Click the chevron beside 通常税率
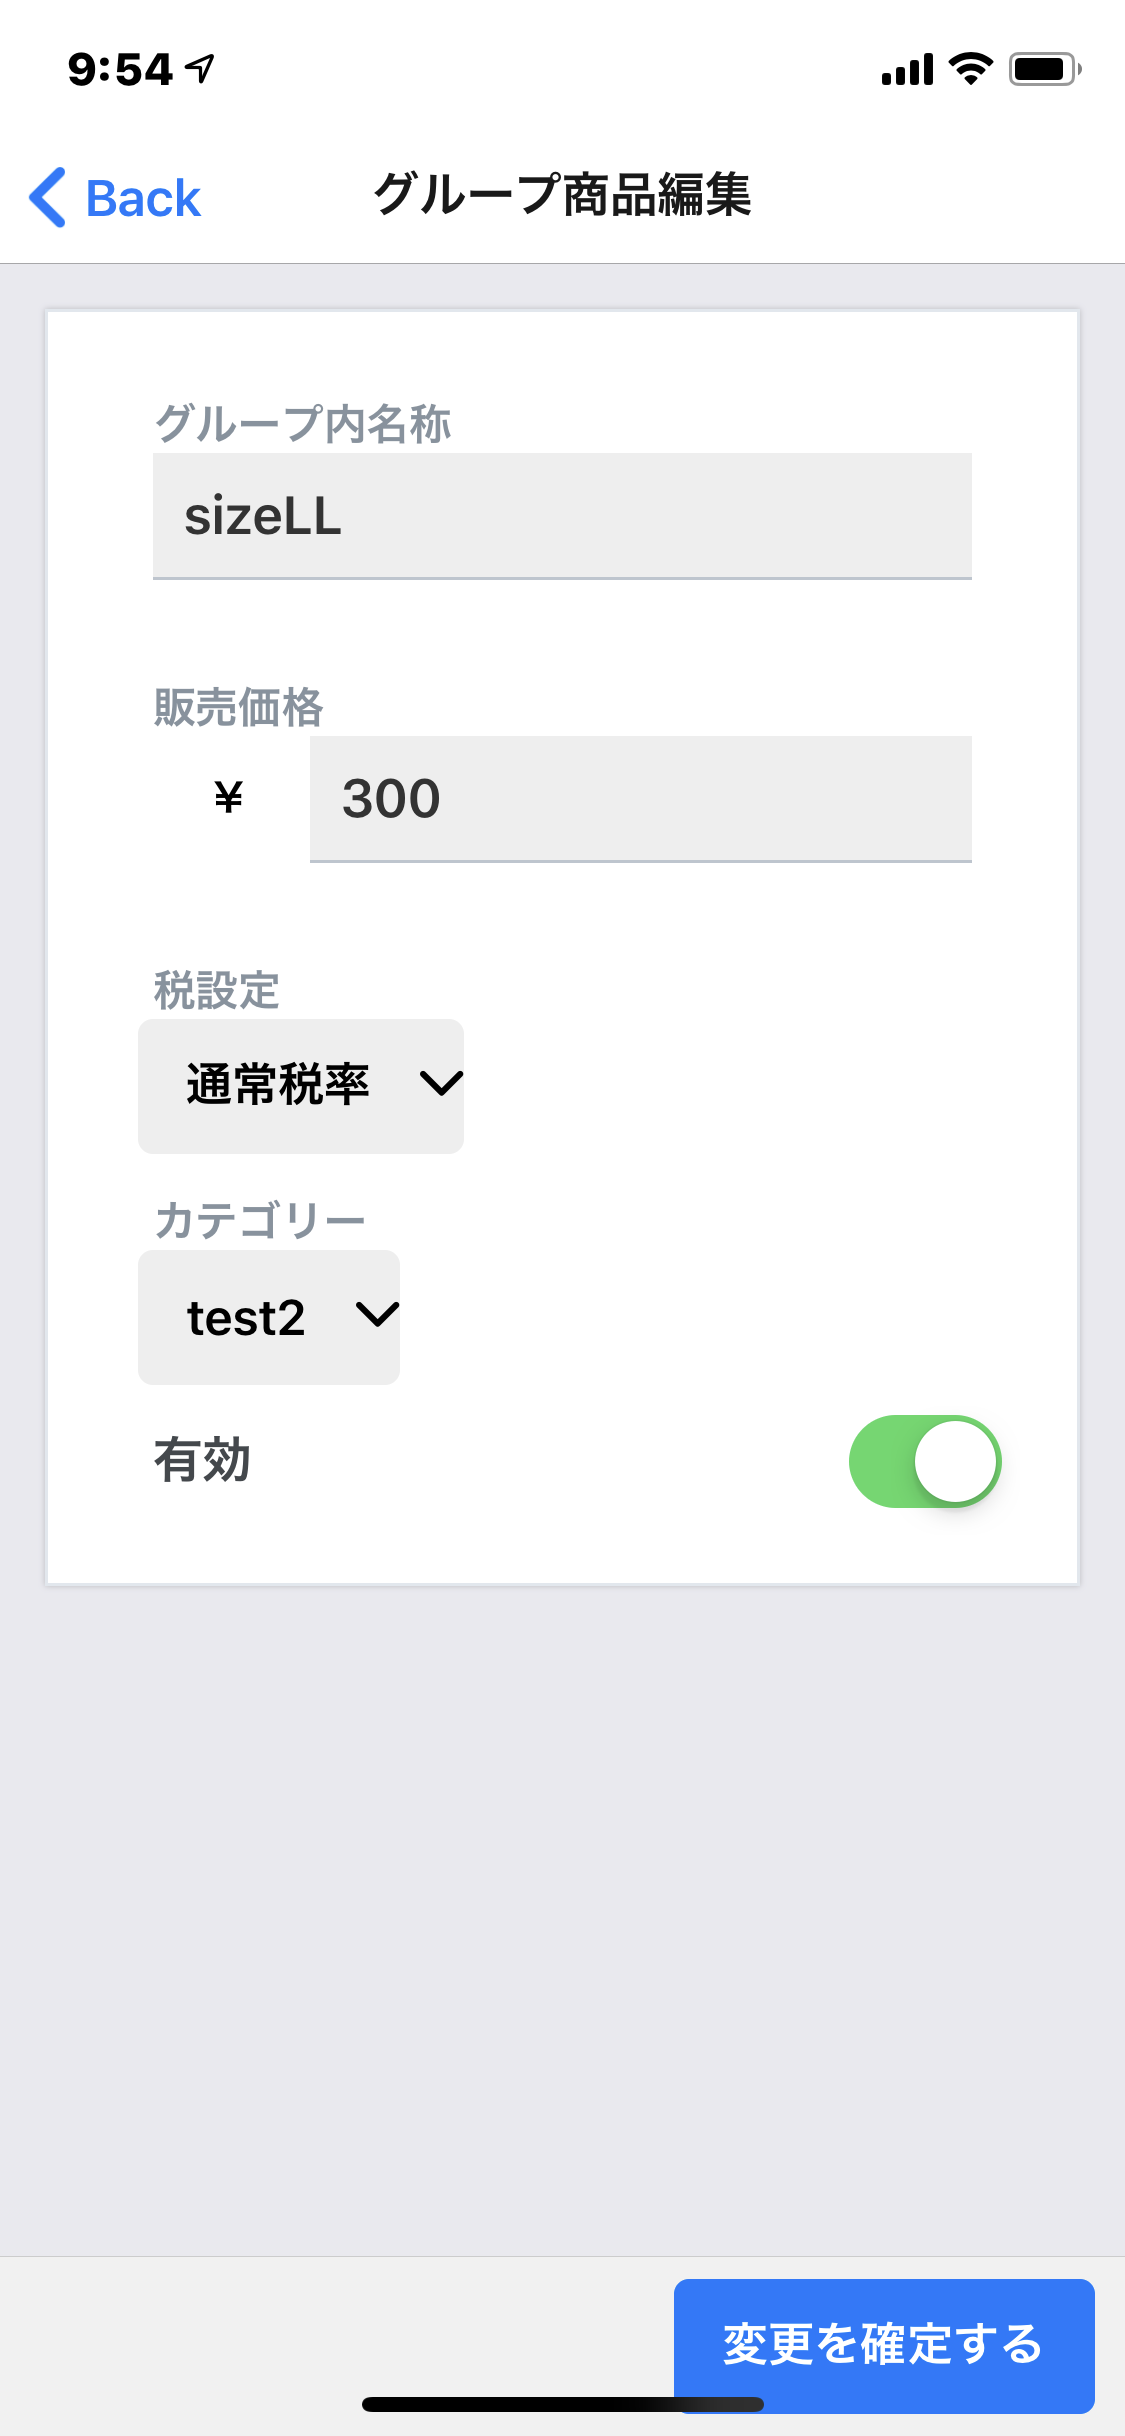 click(440, 1083)
